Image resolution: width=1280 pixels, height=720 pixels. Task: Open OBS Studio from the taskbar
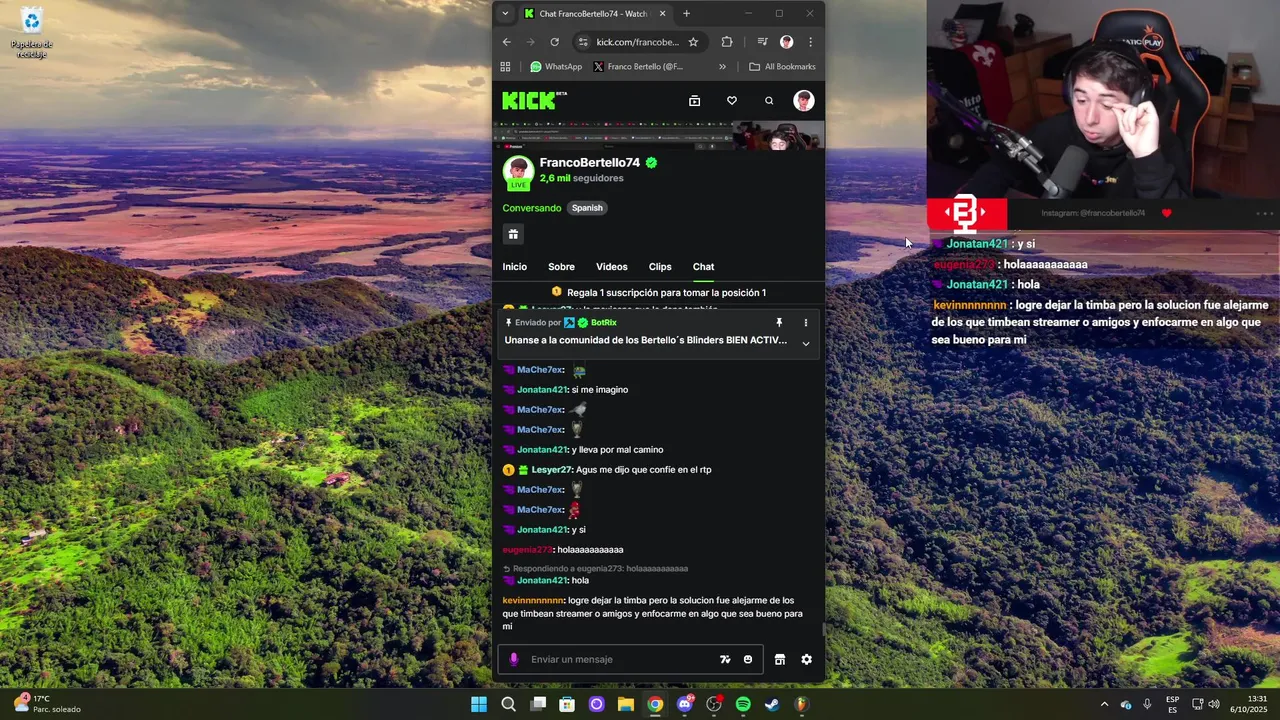[714, 704]
